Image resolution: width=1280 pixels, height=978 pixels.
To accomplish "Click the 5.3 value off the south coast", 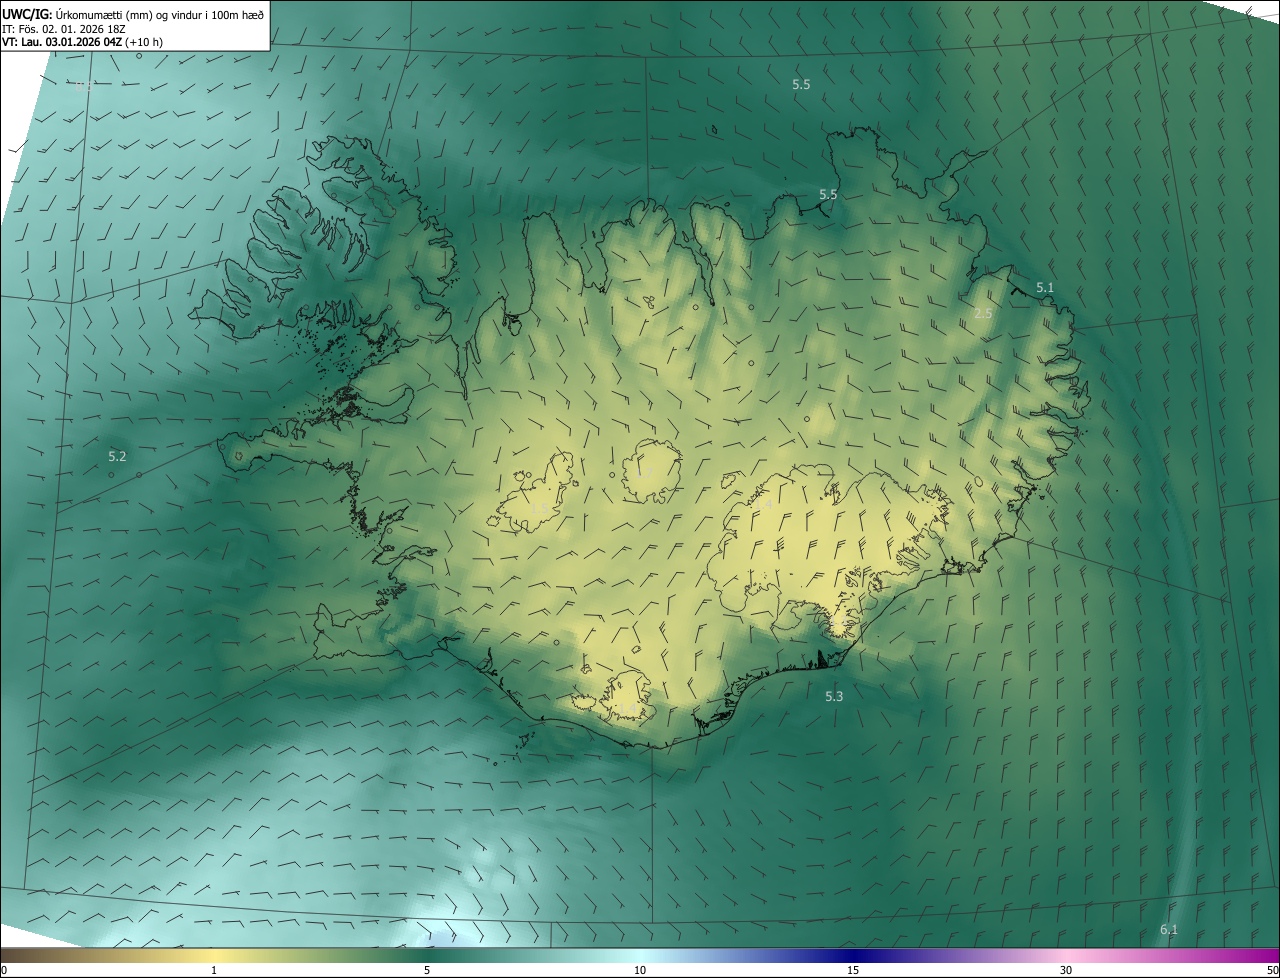I will click(x=834, y=696).
